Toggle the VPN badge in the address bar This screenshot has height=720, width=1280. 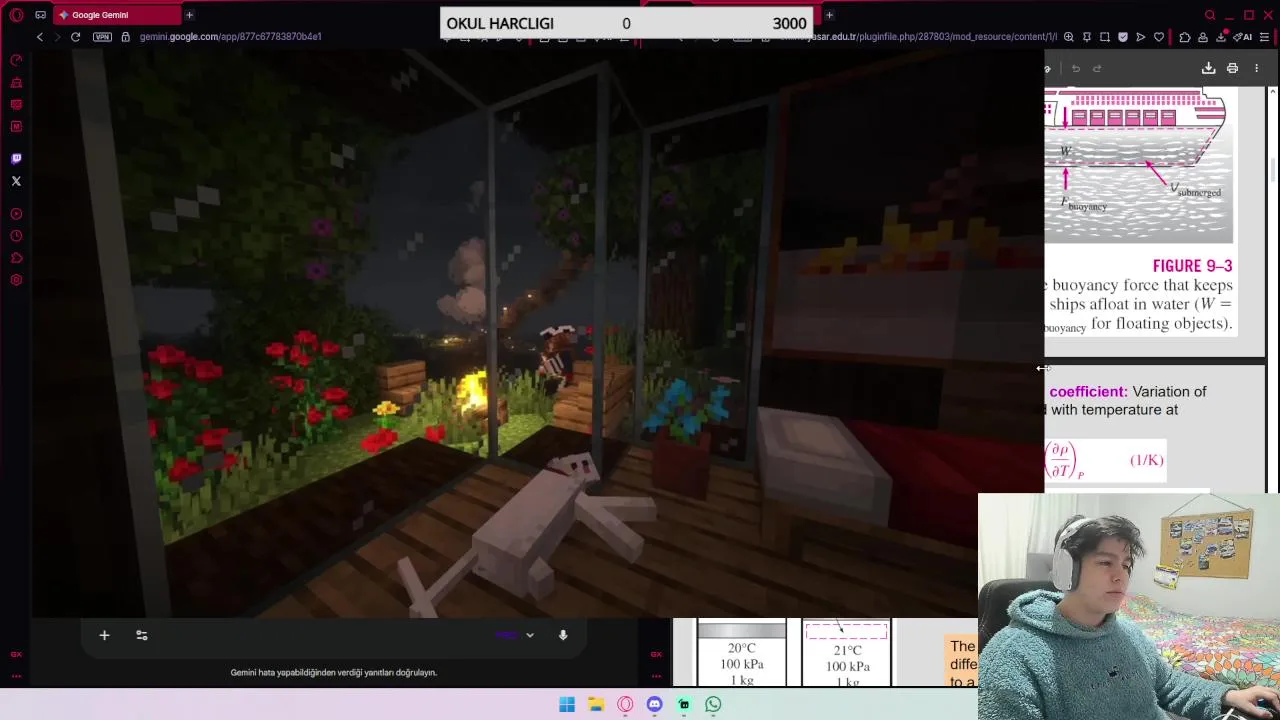[x=102, y=37]
